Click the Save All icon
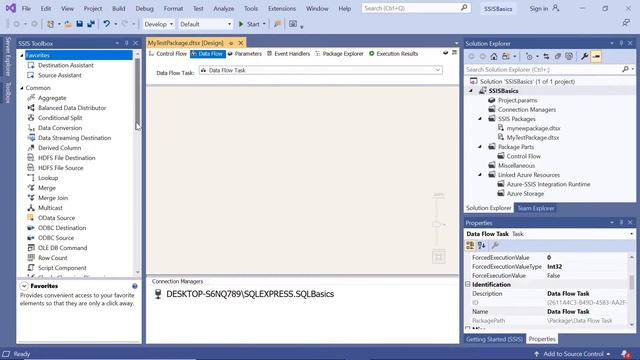This screenshot has width=640, height=360. pyautogui.click(x=91, y=24)
